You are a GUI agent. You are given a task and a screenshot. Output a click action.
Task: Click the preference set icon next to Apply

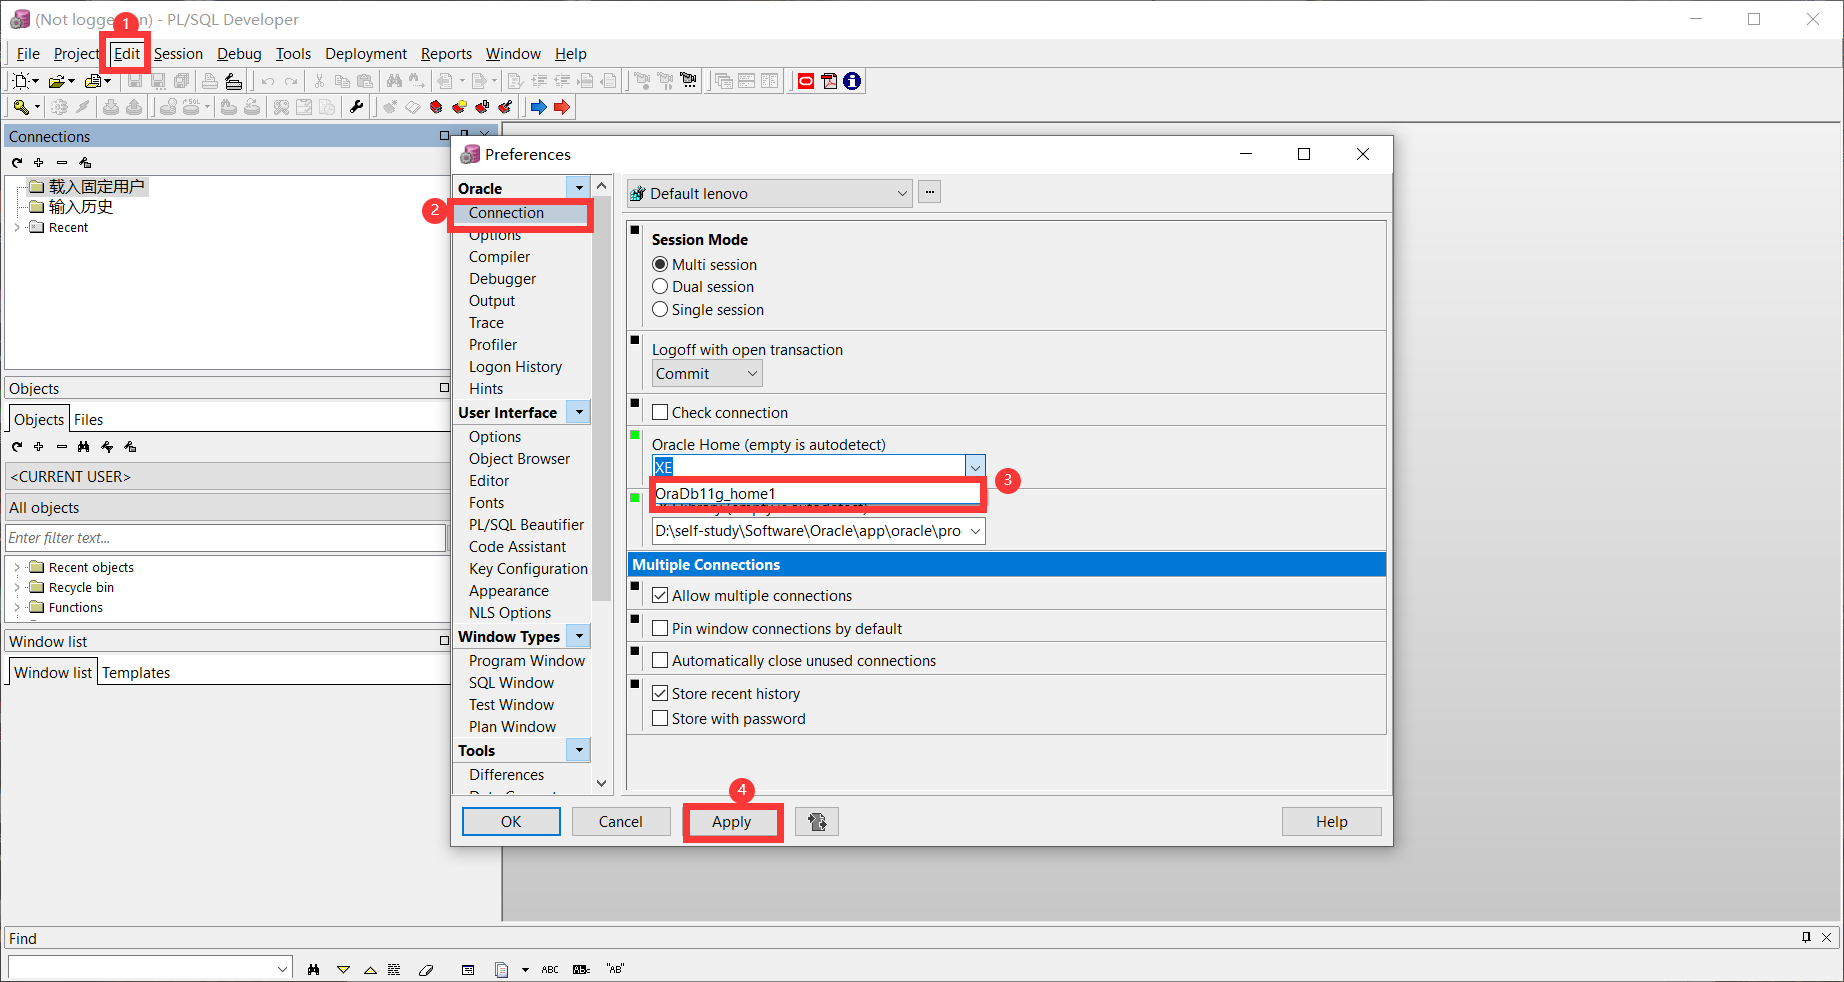coord(817,822)
